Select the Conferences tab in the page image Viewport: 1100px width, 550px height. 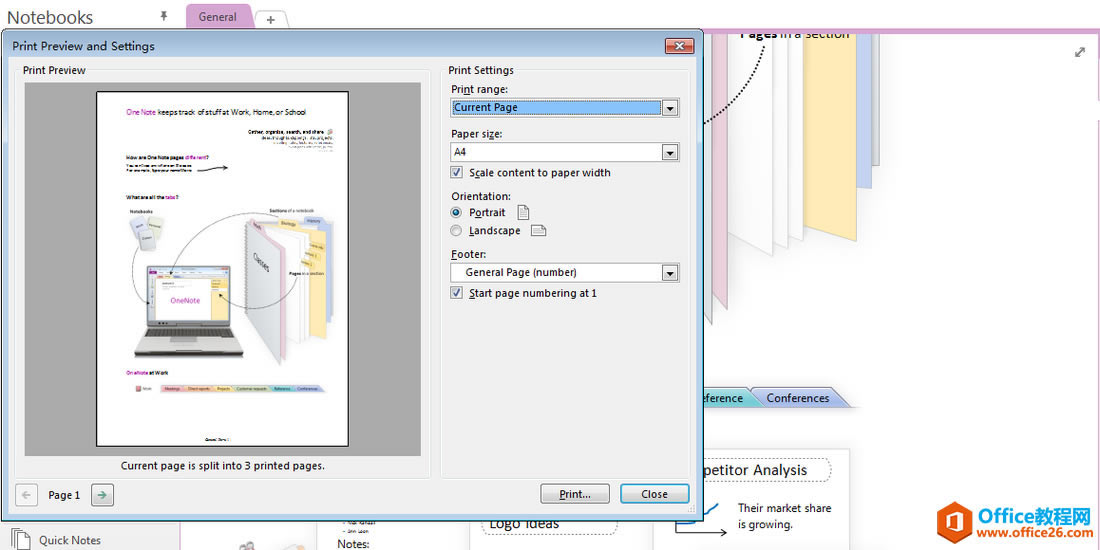pos(798,398)
